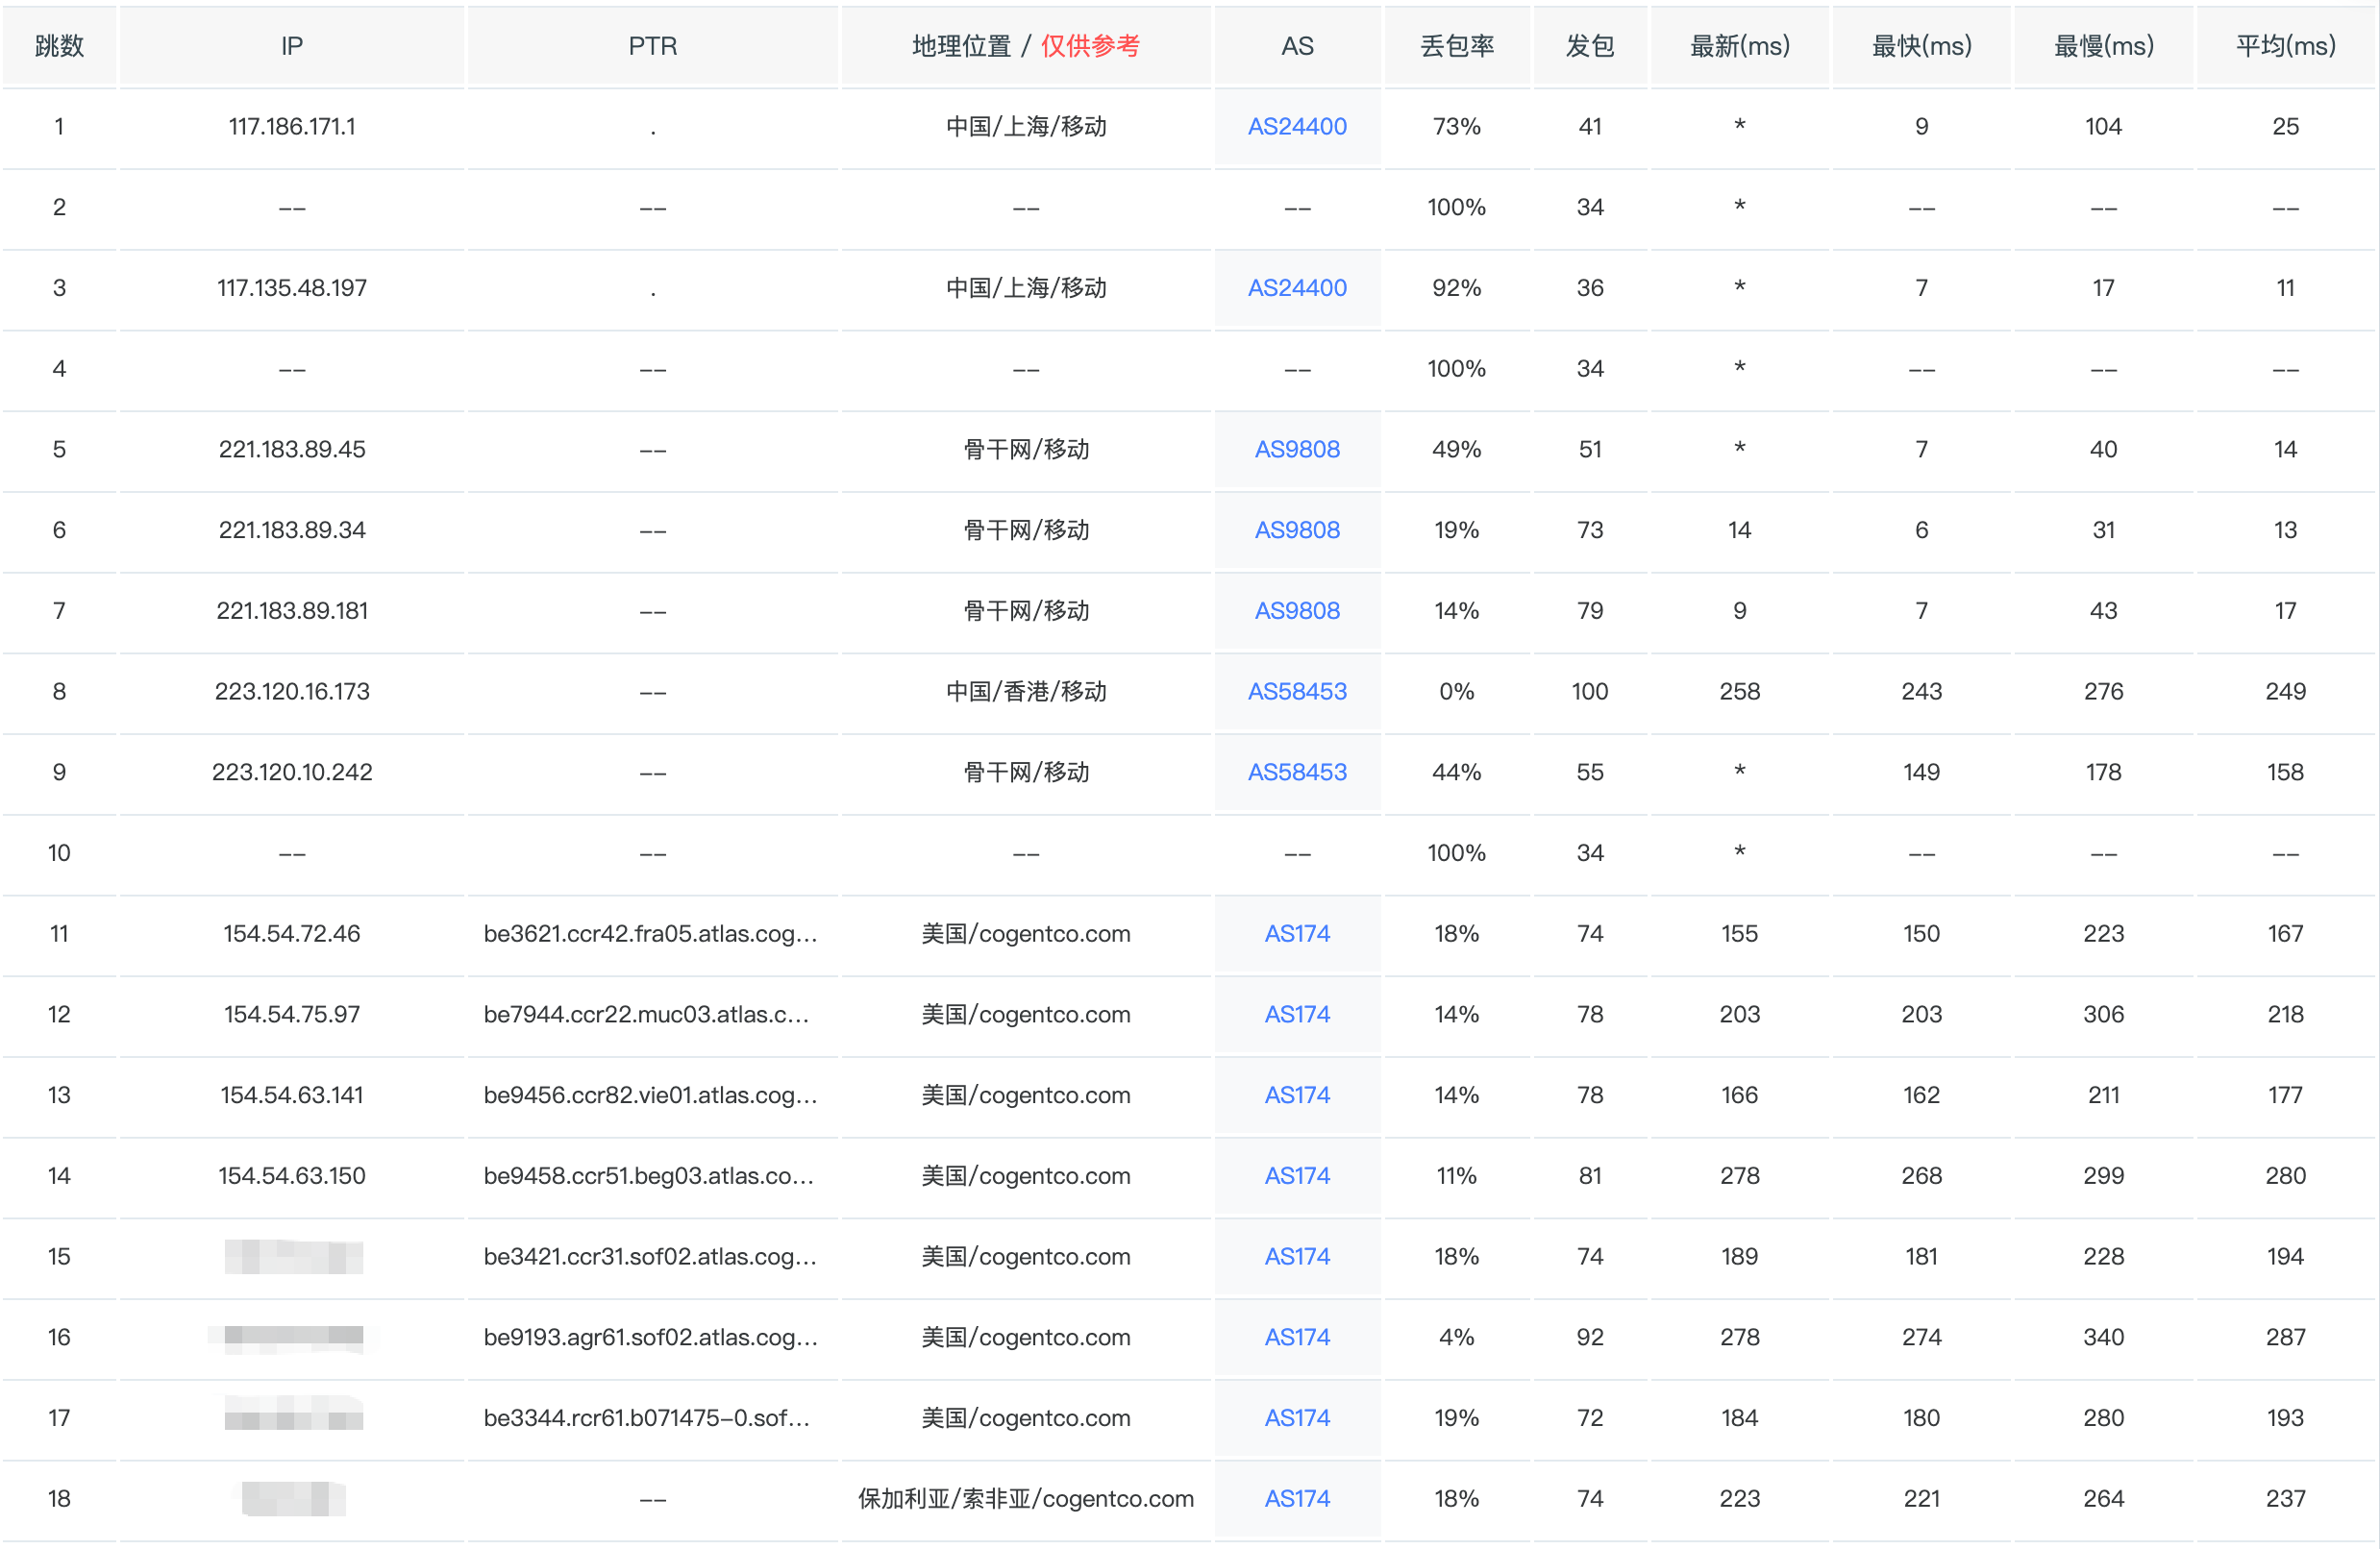Image resolution: width=2380 pixels, height=1549 pixels.
Task: Click the 平均(ms) column header
Action: [x=2285, y=46]
